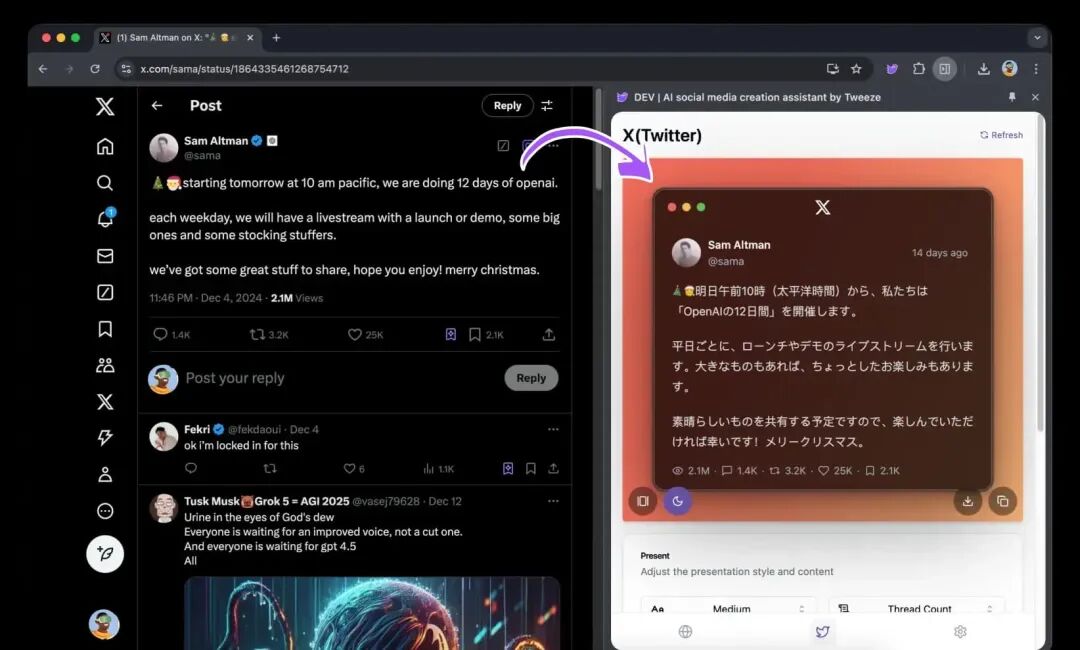The image size is (1080, 650).
Task: Bookmark this page with the star icon
Action: point(856,69)
